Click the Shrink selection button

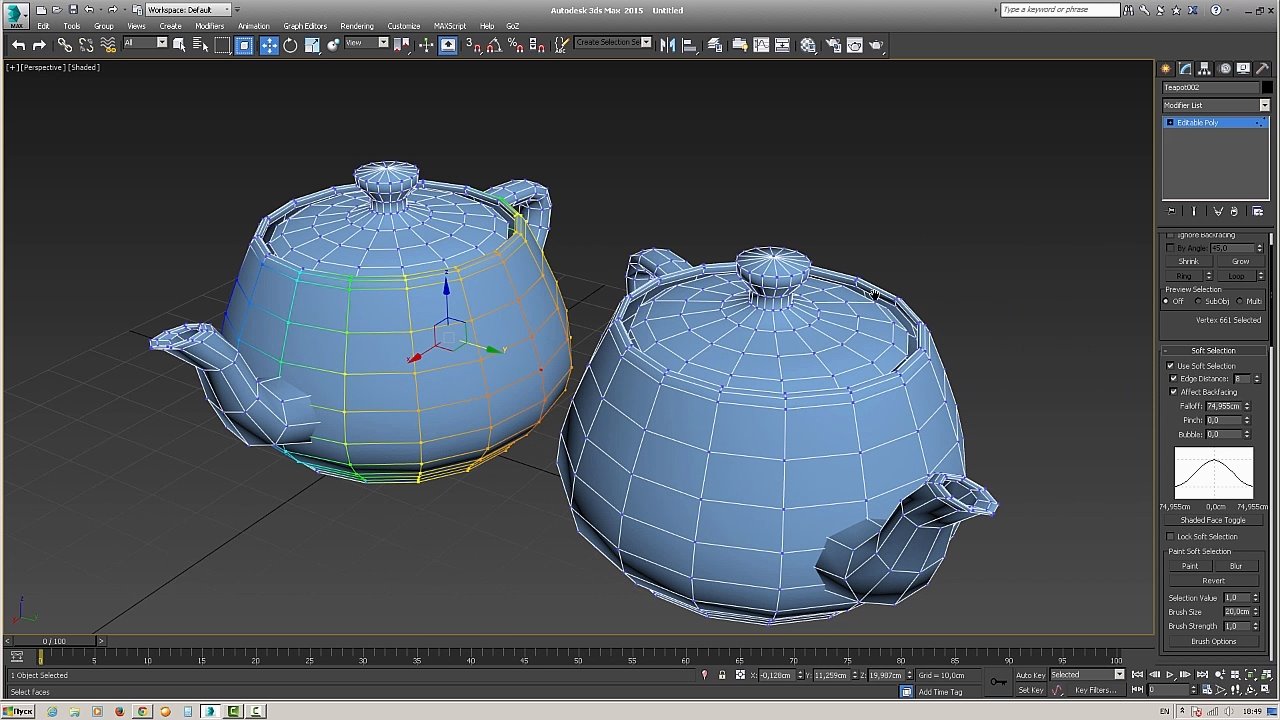1188,262
